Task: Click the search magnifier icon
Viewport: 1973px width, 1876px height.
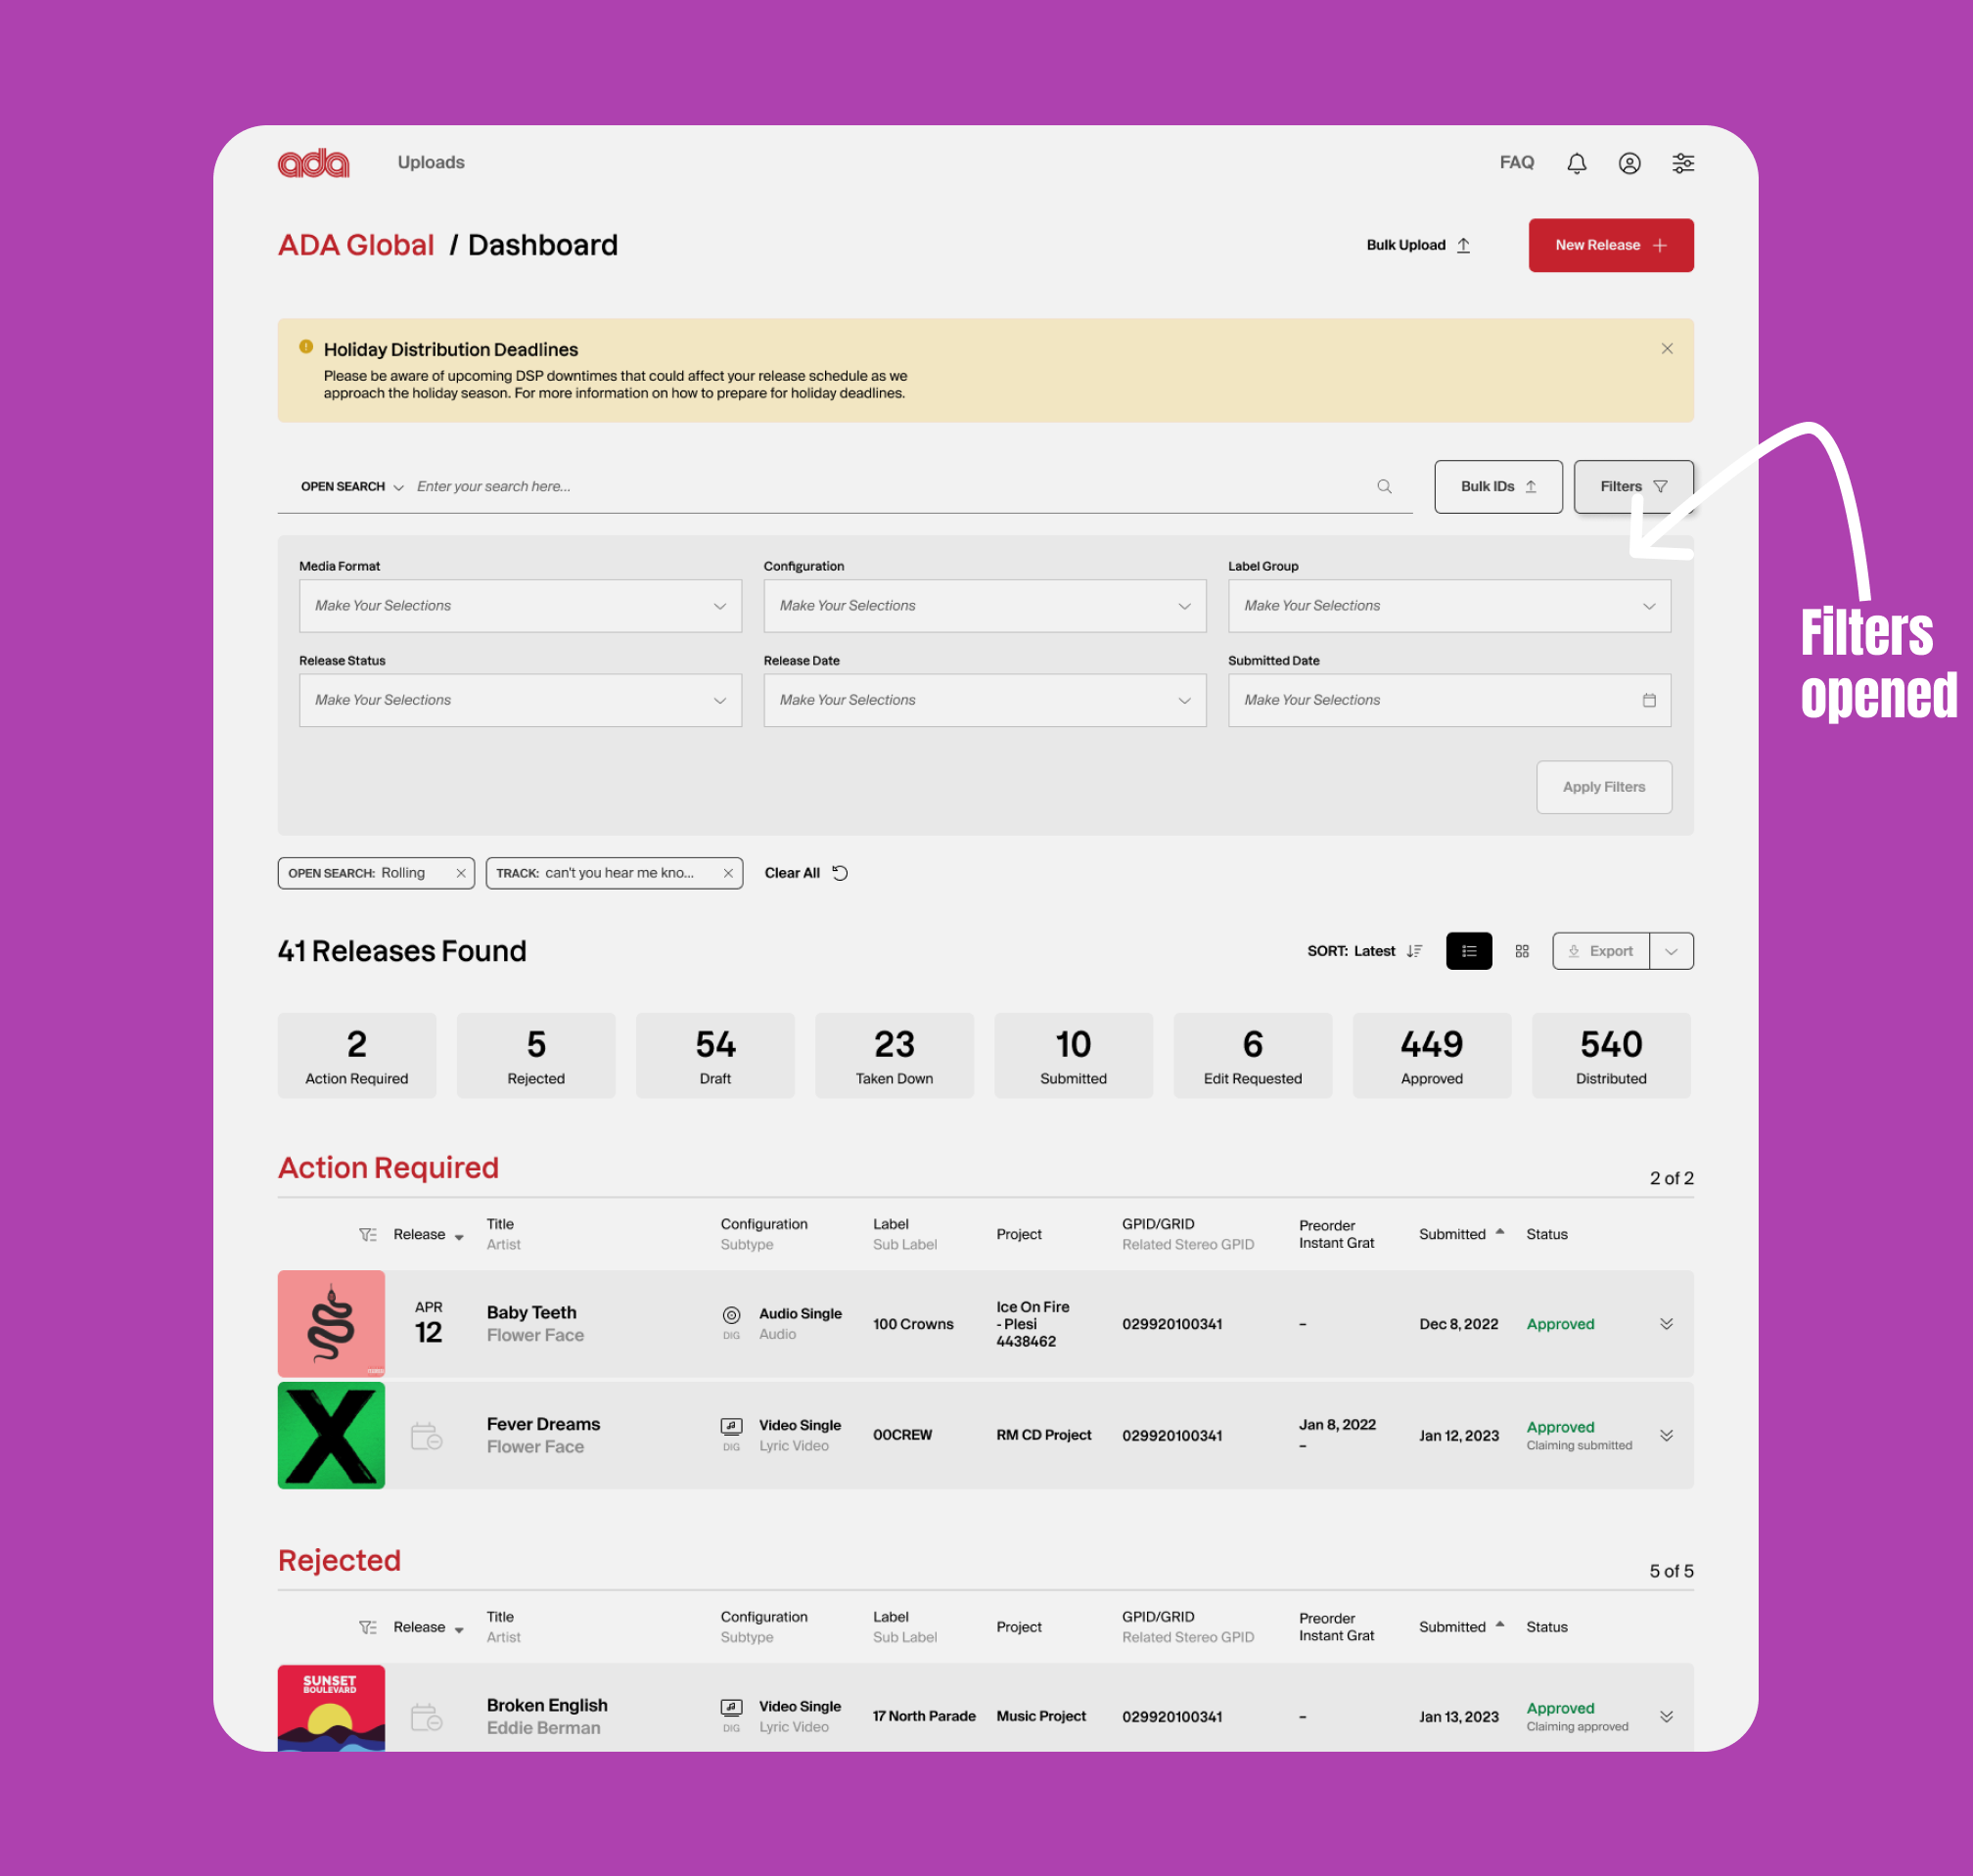Action: 1384,487
